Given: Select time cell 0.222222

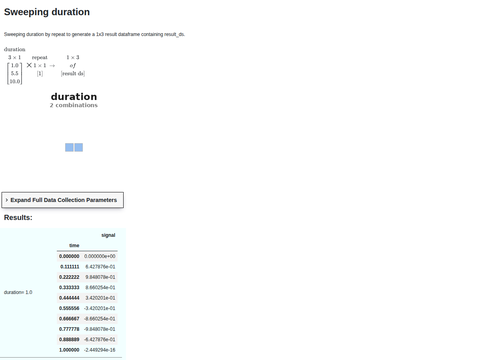Looking at the screenshot, I should click(x=69, y=277).
